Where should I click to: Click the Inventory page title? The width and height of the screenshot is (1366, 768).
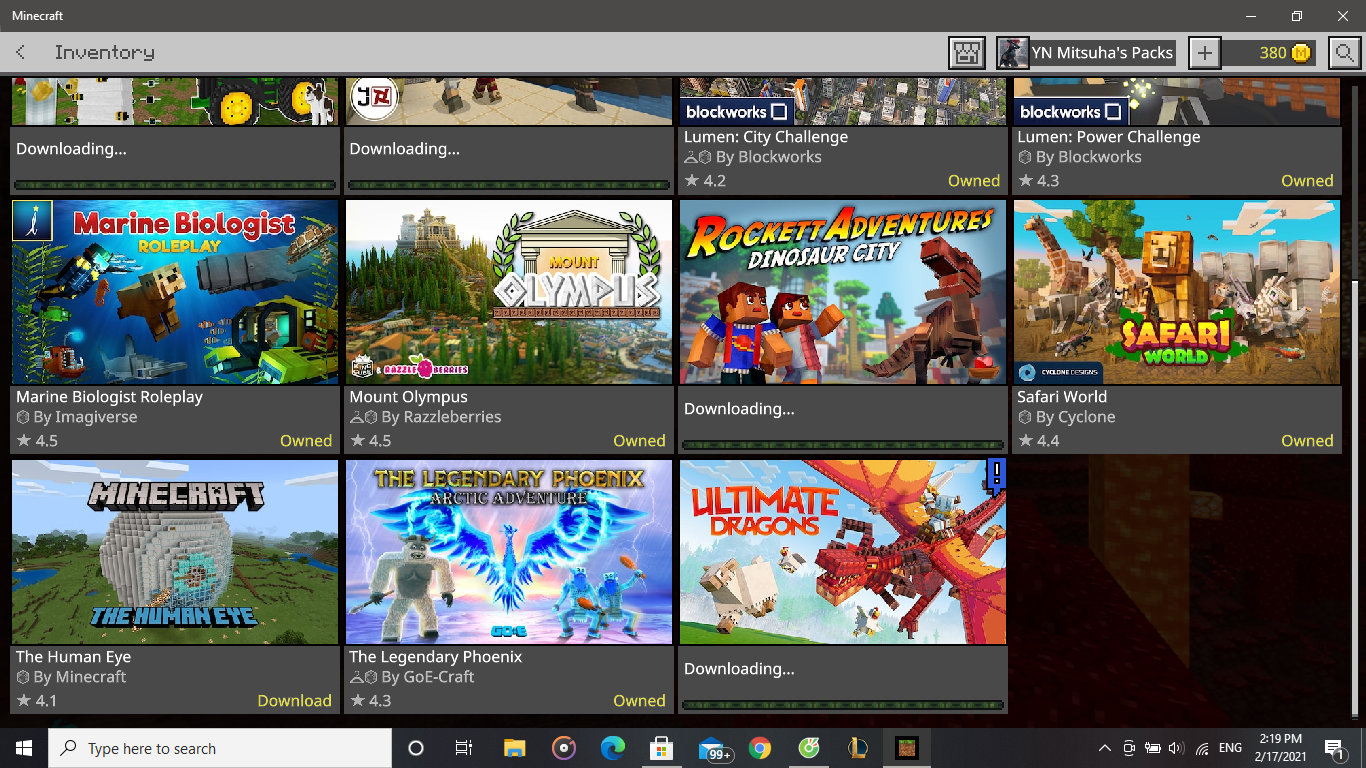105,52
